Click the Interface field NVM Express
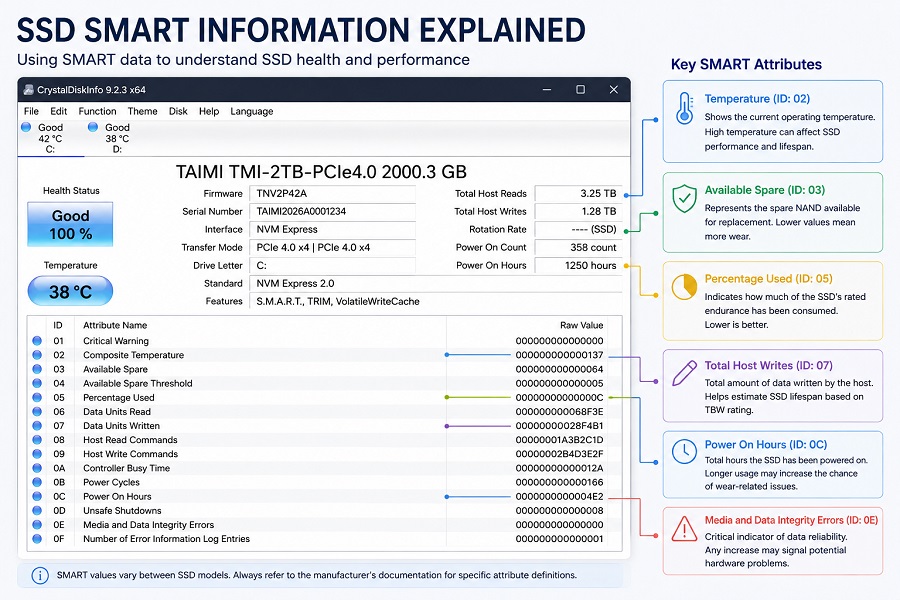Screen dimensions: 900x600 (x=332, y=229)
